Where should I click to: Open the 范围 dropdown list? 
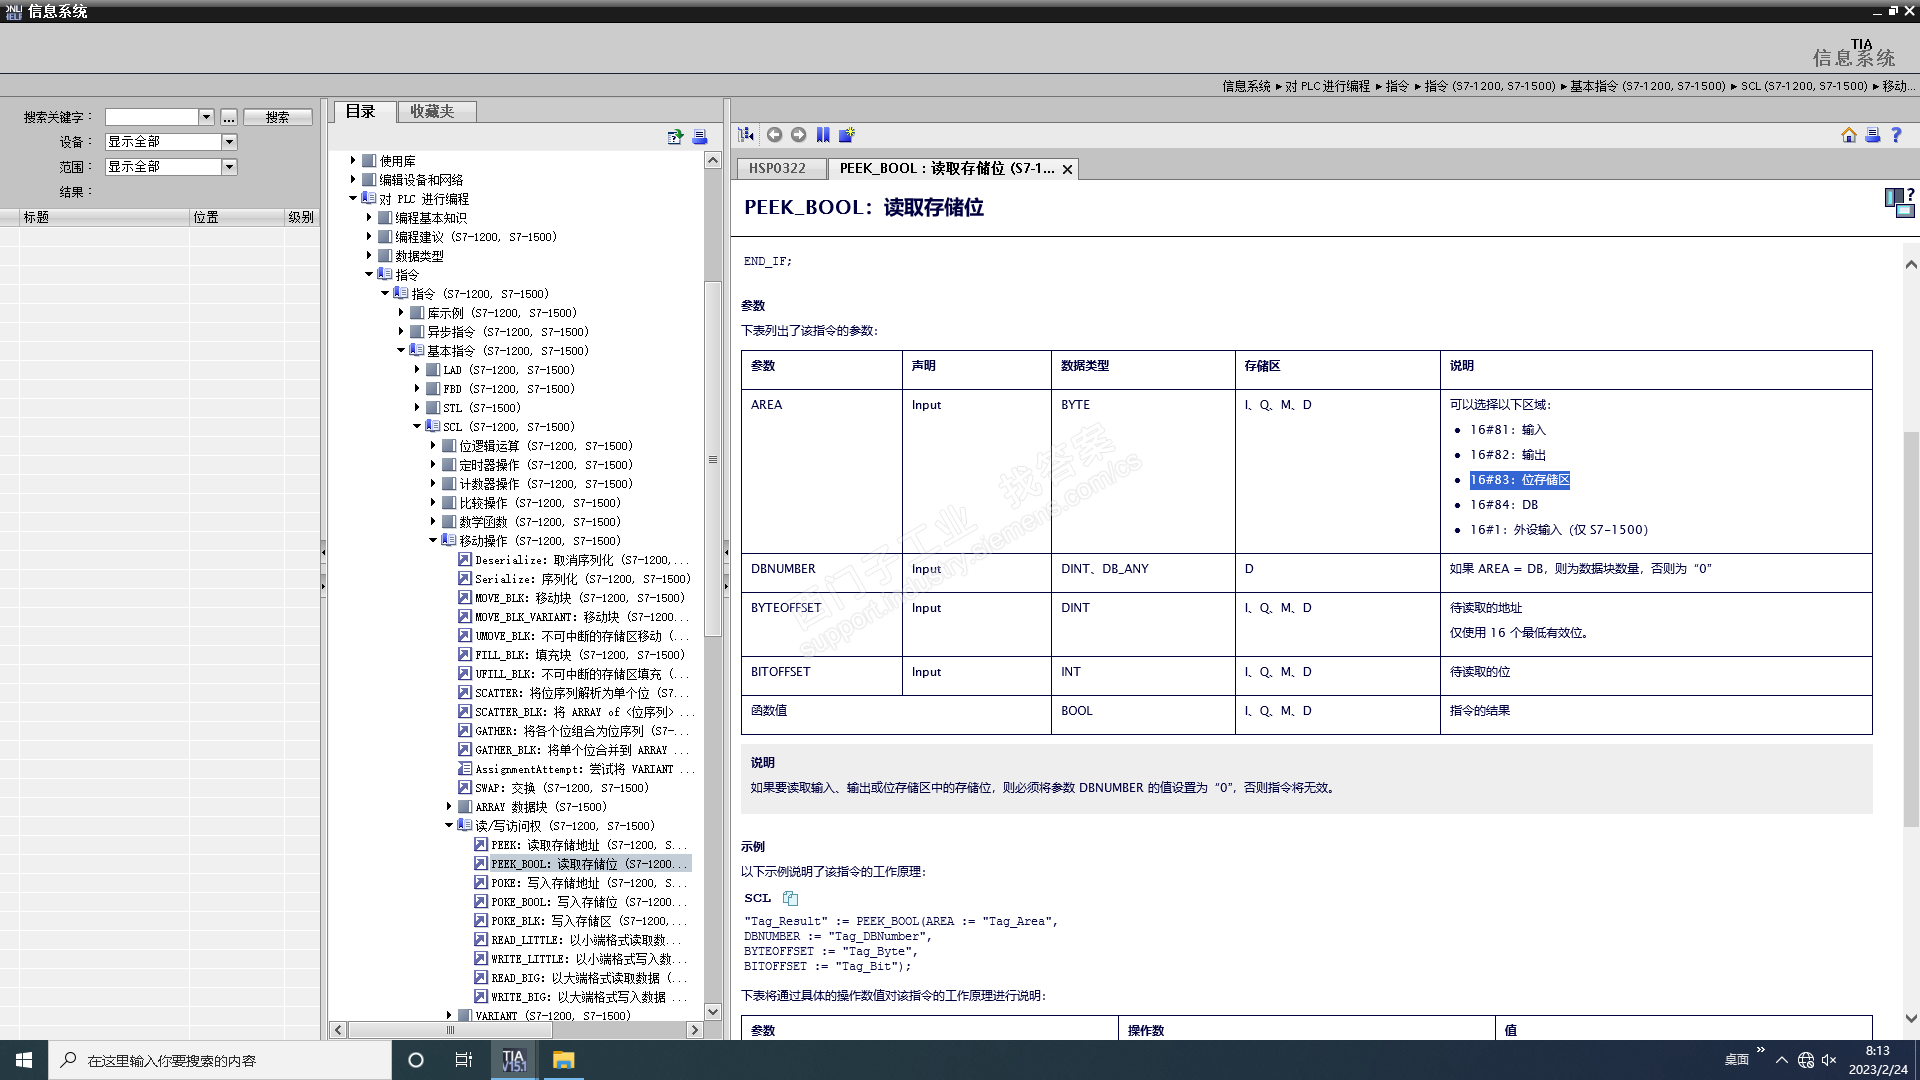click(x=229, y=167)
